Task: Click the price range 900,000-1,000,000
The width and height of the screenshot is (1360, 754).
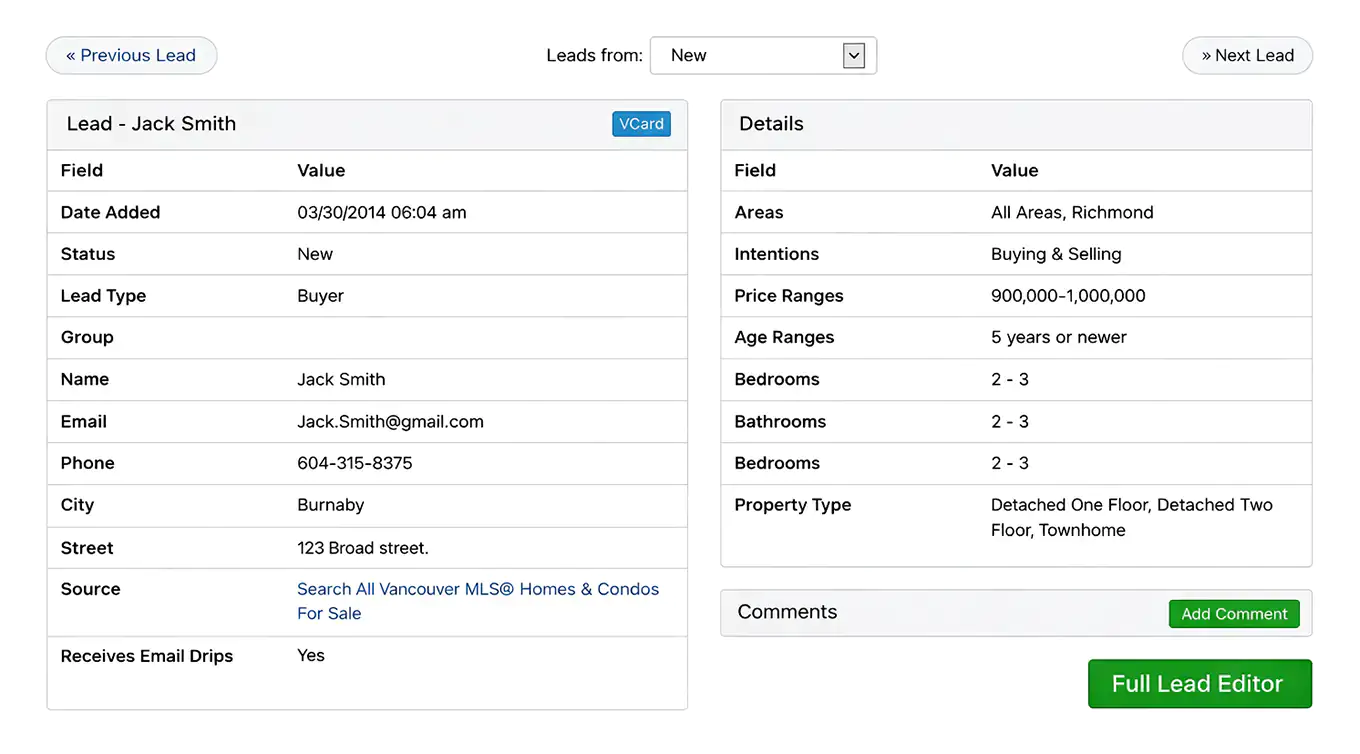Action: point(1068,296)
